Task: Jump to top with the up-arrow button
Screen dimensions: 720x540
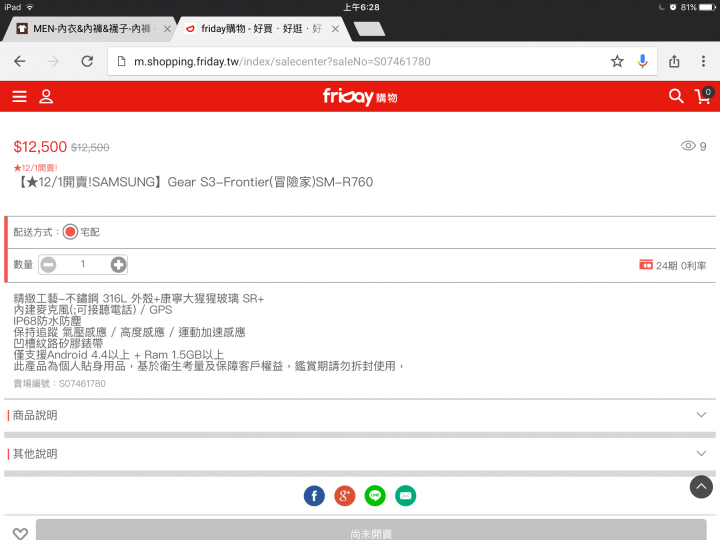Action: [x=701, y=487]
